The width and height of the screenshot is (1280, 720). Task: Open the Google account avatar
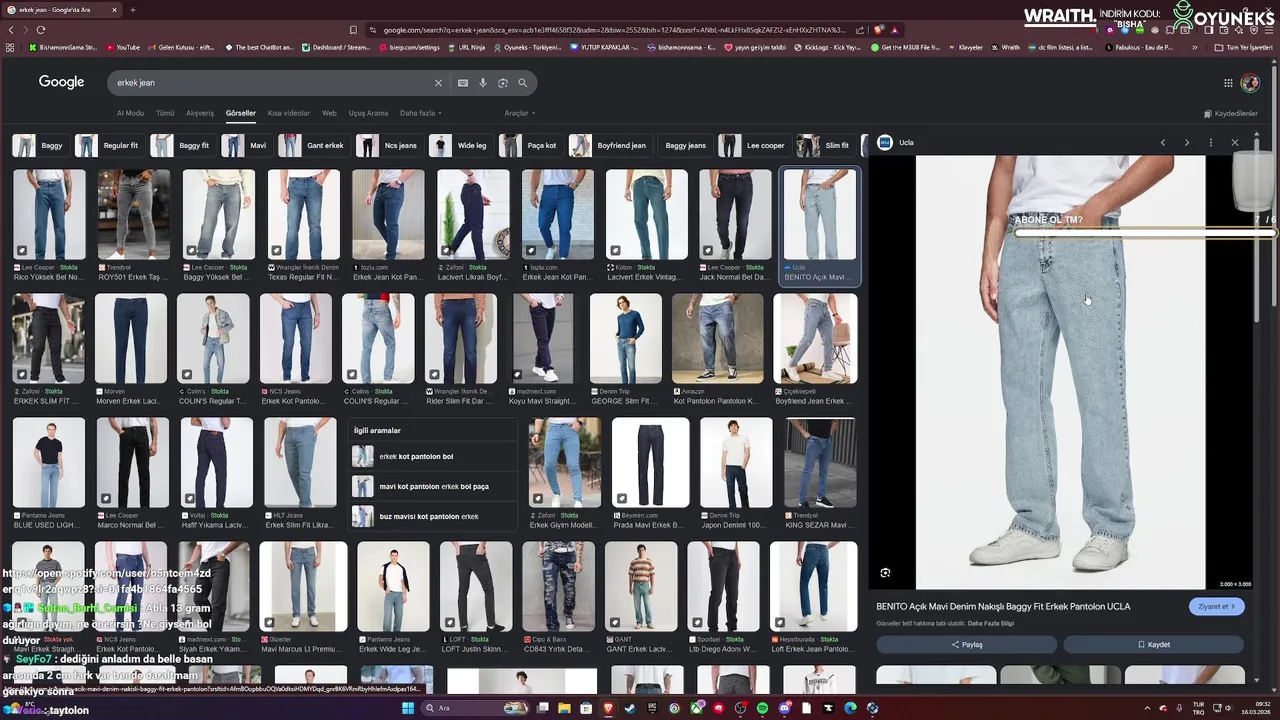click(x=1250, y=83)
